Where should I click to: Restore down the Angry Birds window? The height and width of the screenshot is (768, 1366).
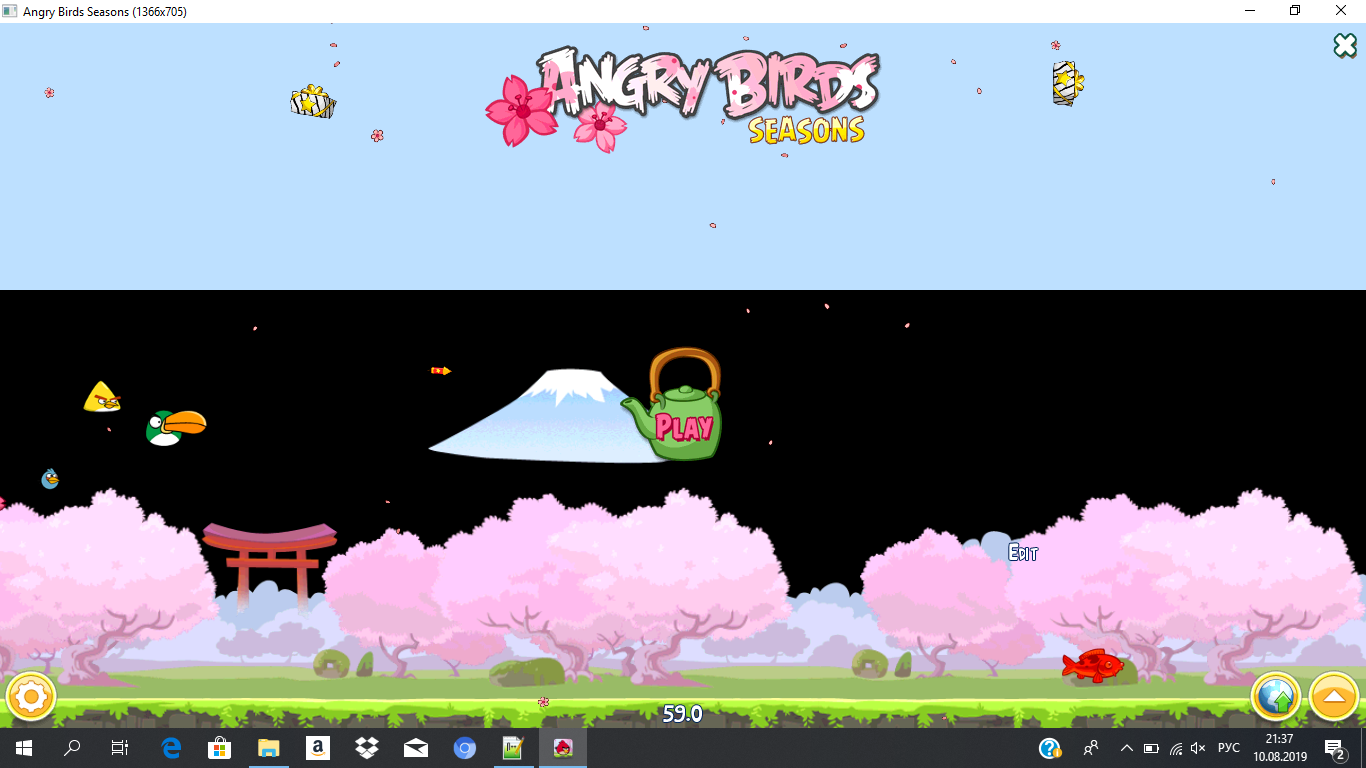[x=1296, y=11]
